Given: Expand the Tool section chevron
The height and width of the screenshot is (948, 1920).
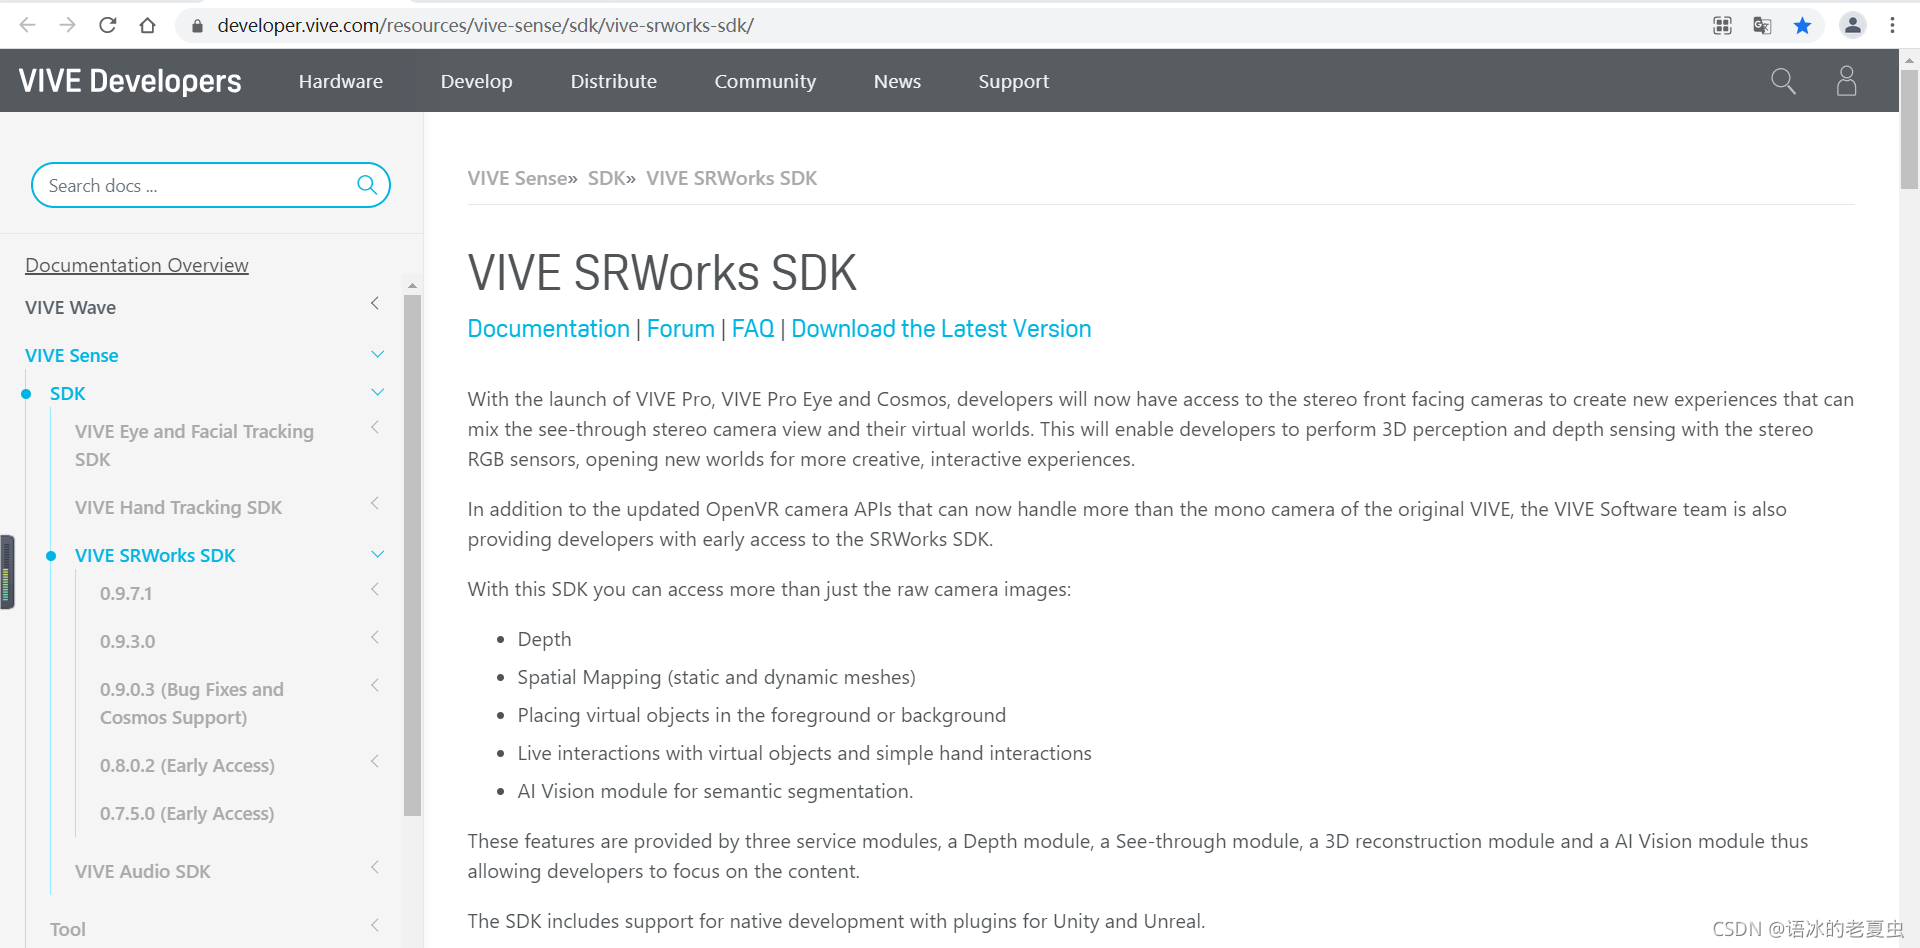Looking at the screenshot, I should tap(375, 925).
